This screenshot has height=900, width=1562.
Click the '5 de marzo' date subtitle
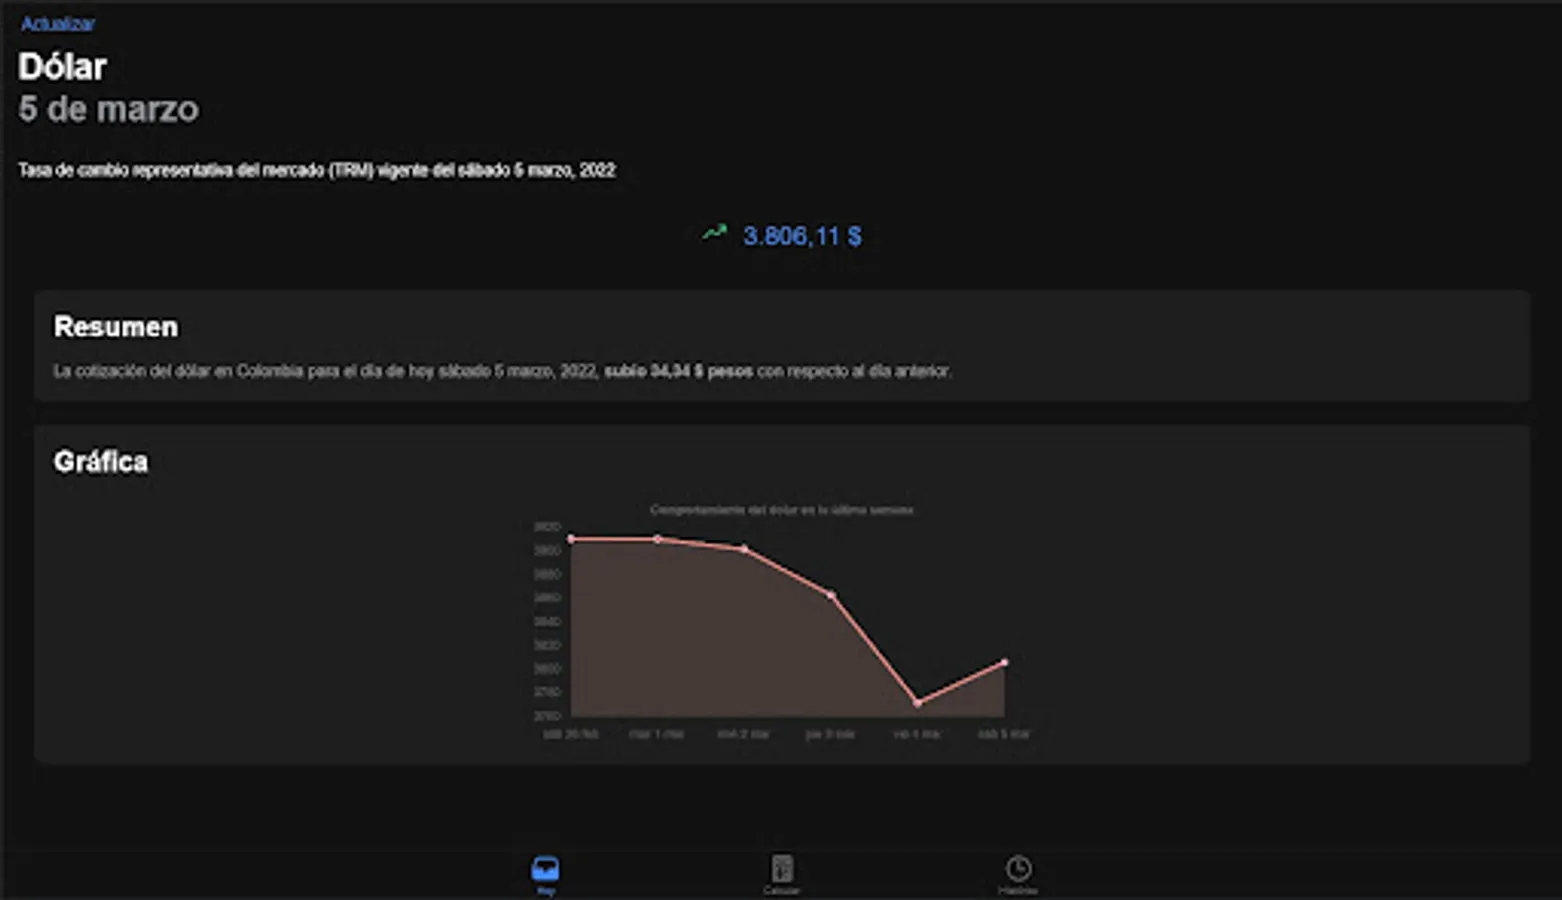pyautogui.click(x=108, y=109)
